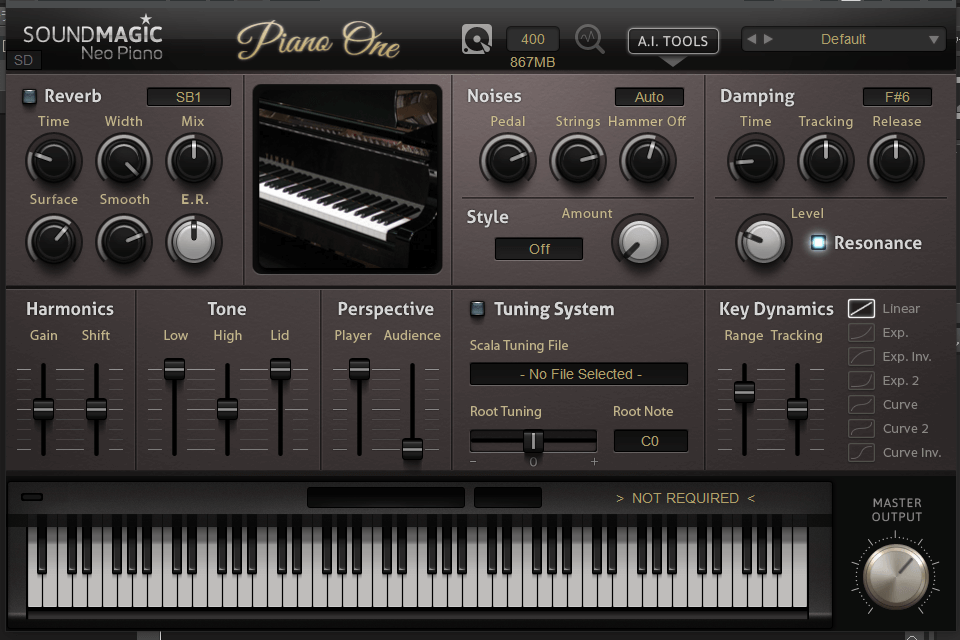Select the Exp. velocity curve icon
This screenshot has width=960, height=640.
pyautogui.click(x=861, y=333)
